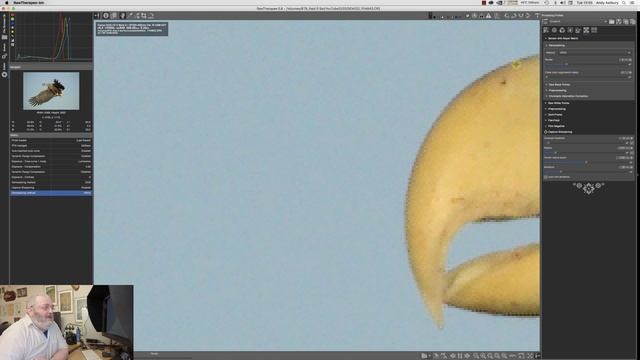Open the Raw tools tab
This screenshot has width=640, height=360.
(587, 30)
